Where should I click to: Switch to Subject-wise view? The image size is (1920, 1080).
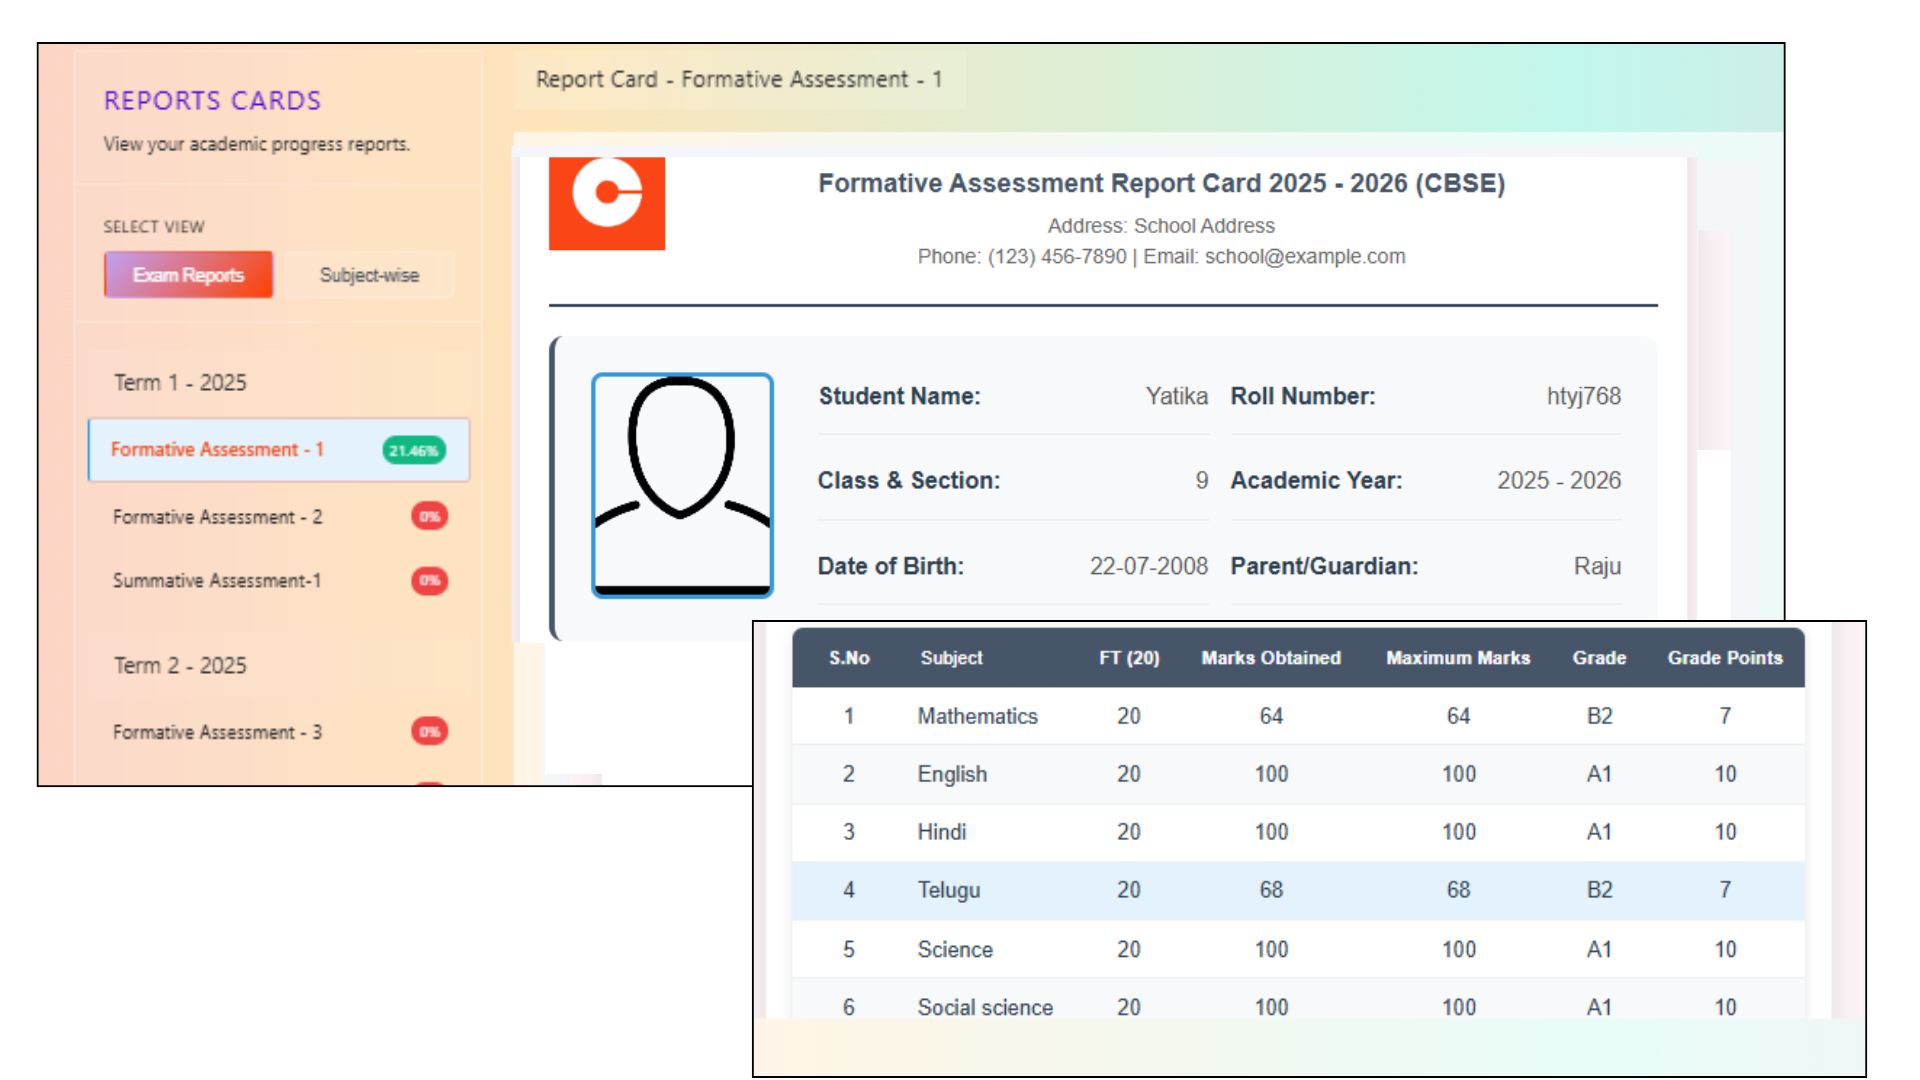[369, 275]
